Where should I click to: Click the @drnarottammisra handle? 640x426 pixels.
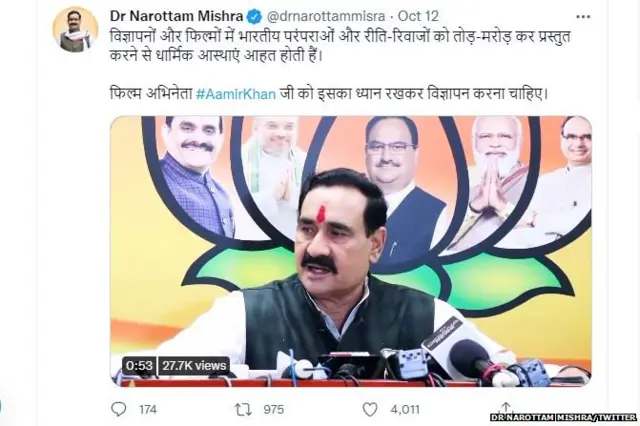coord(326,16)
